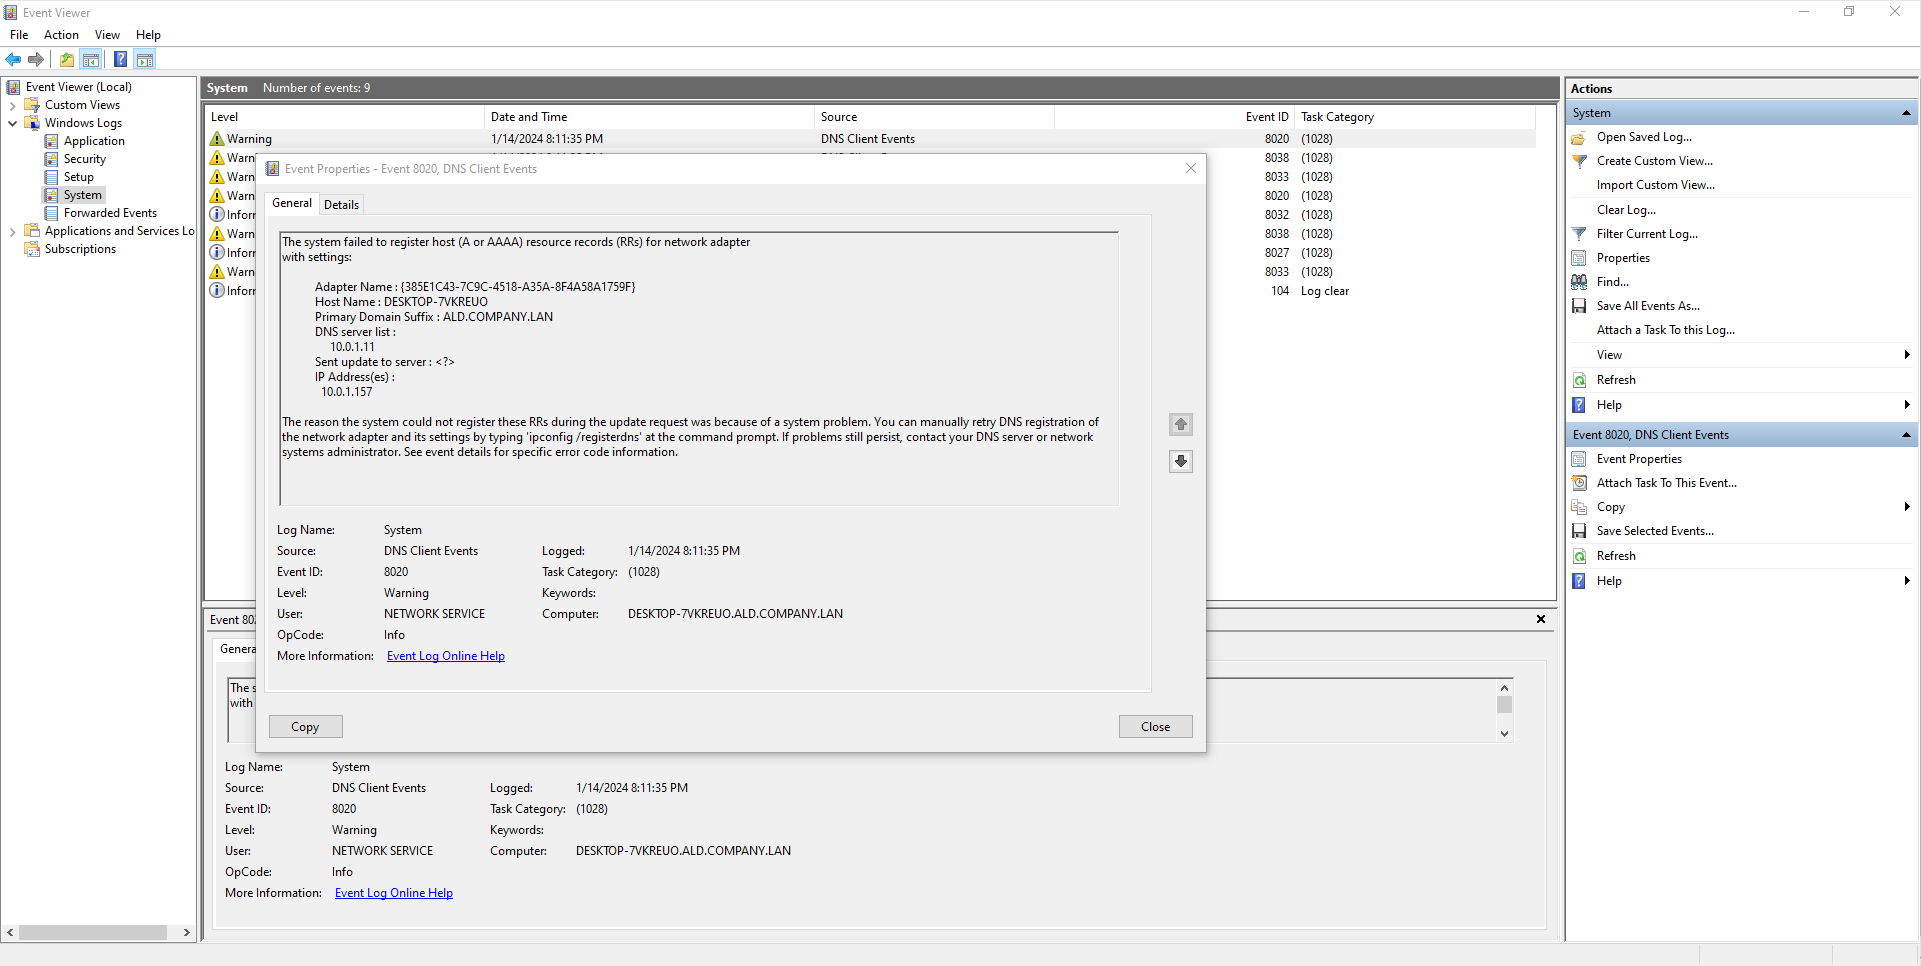Click Save All Events As action

click(1648, 306)
